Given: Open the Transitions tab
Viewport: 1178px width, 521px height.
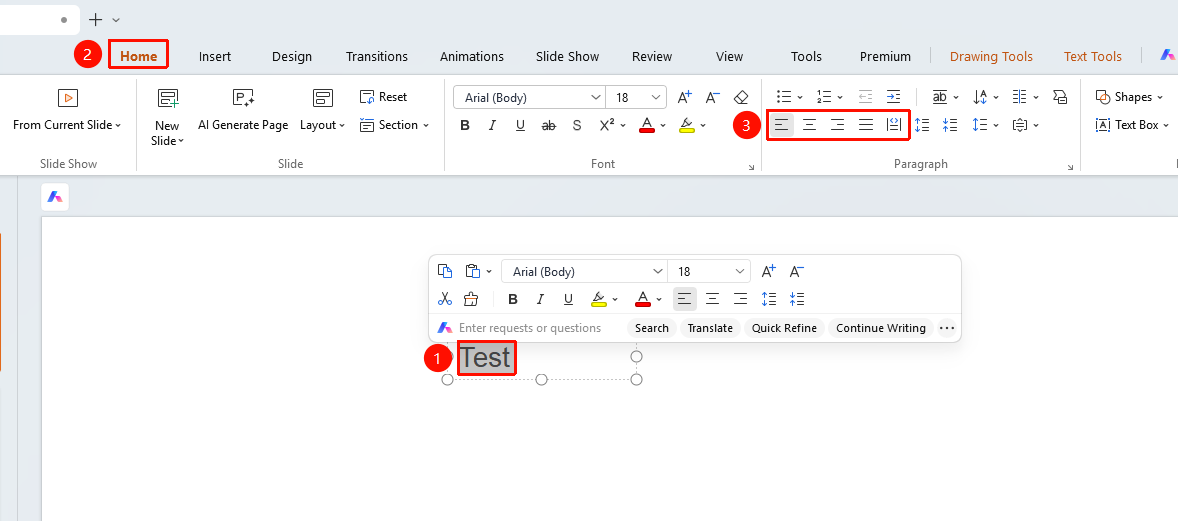Looking at the screenshot, I should click(x=376, y=56).
